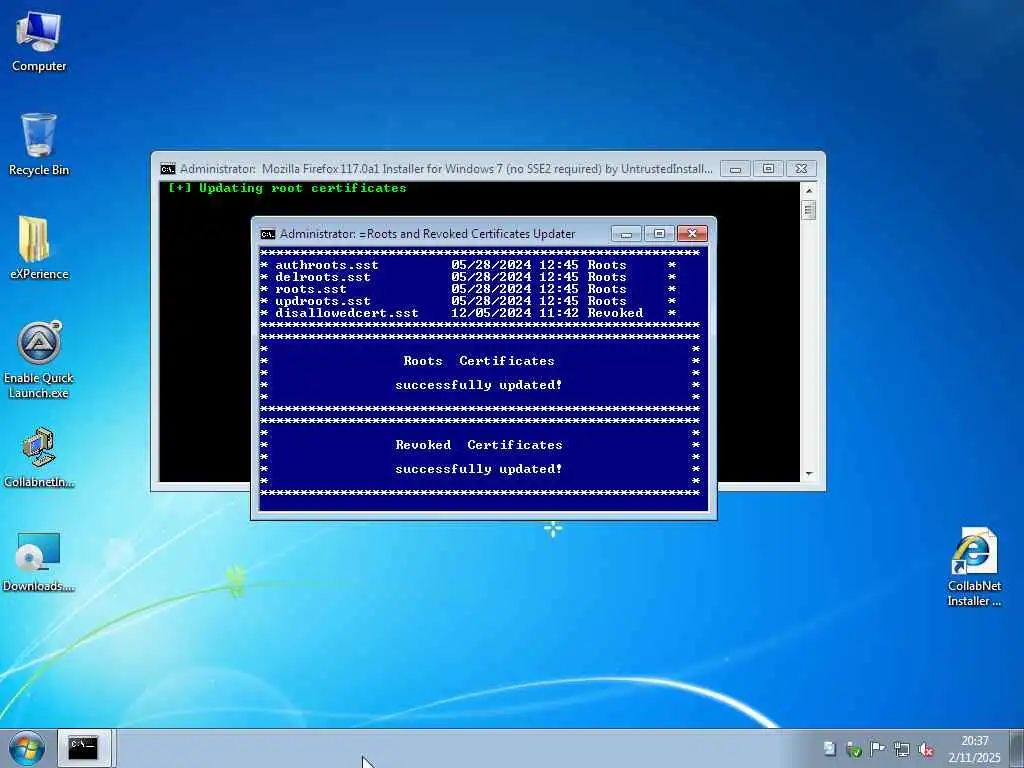
Task: Click the Show desktop button at taskbar end
Action: (1016, 748)
